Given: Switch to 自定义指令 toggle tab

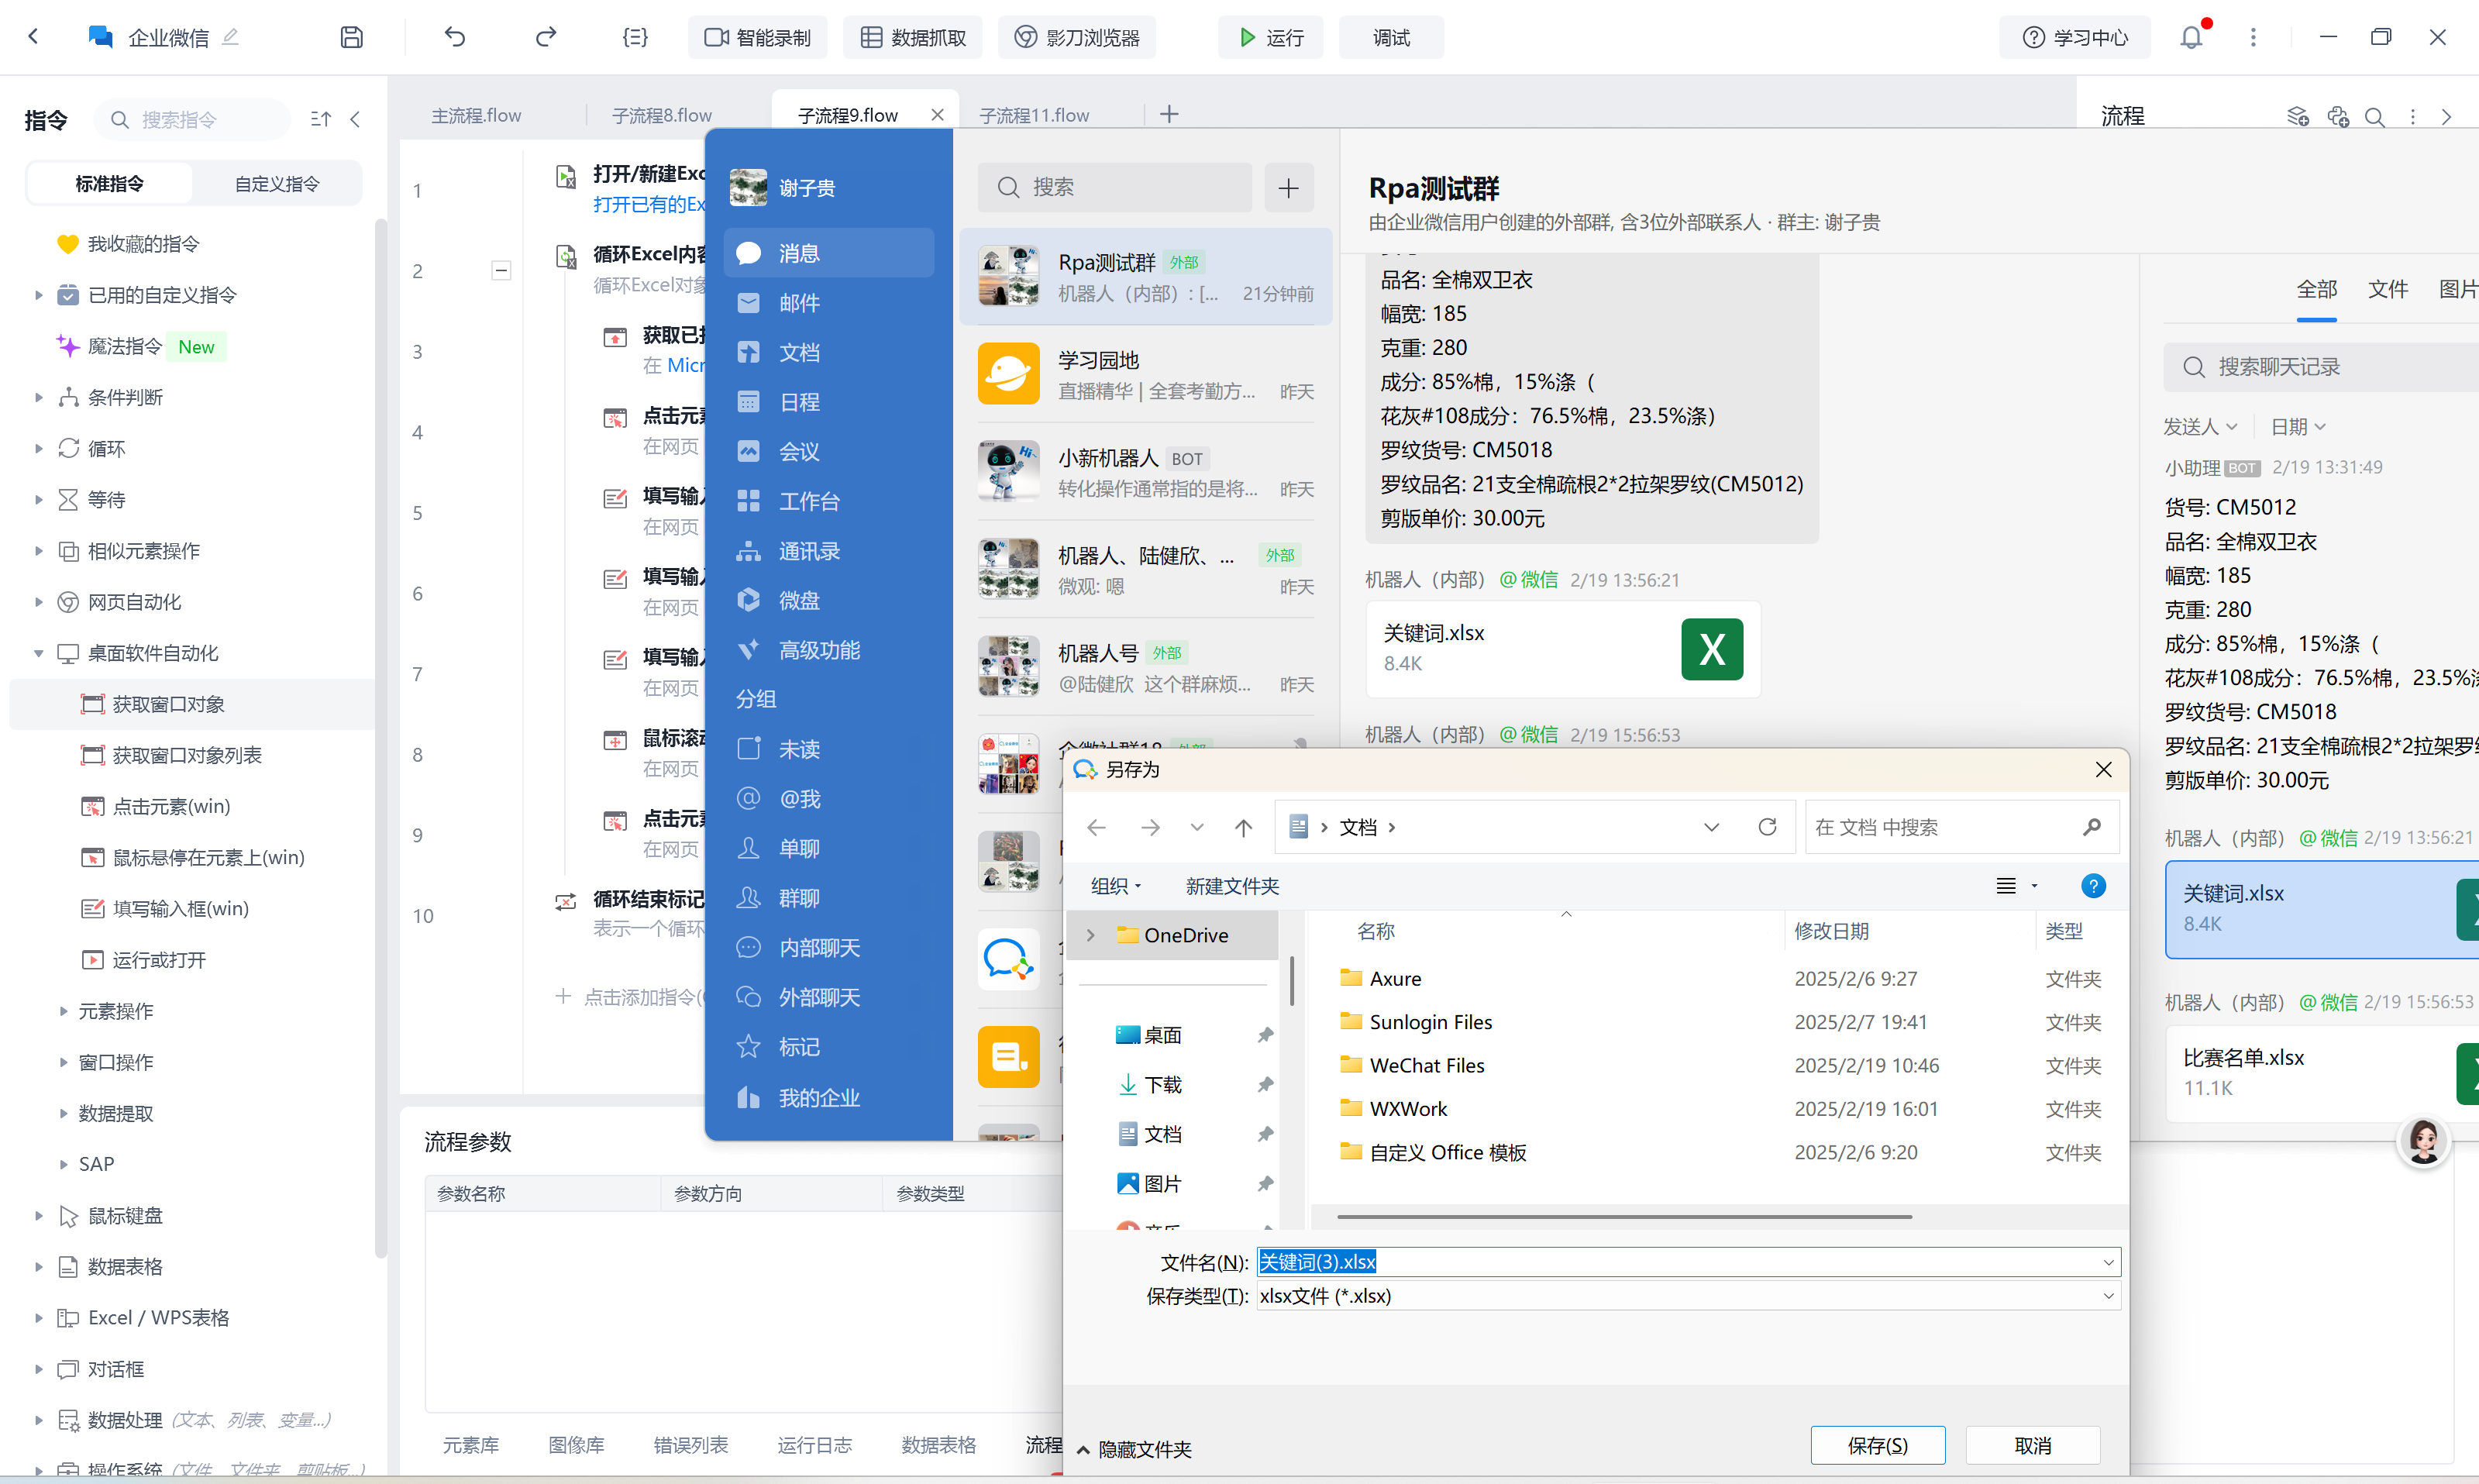Looking at the screenshot, I should click(x=277, y=184).
